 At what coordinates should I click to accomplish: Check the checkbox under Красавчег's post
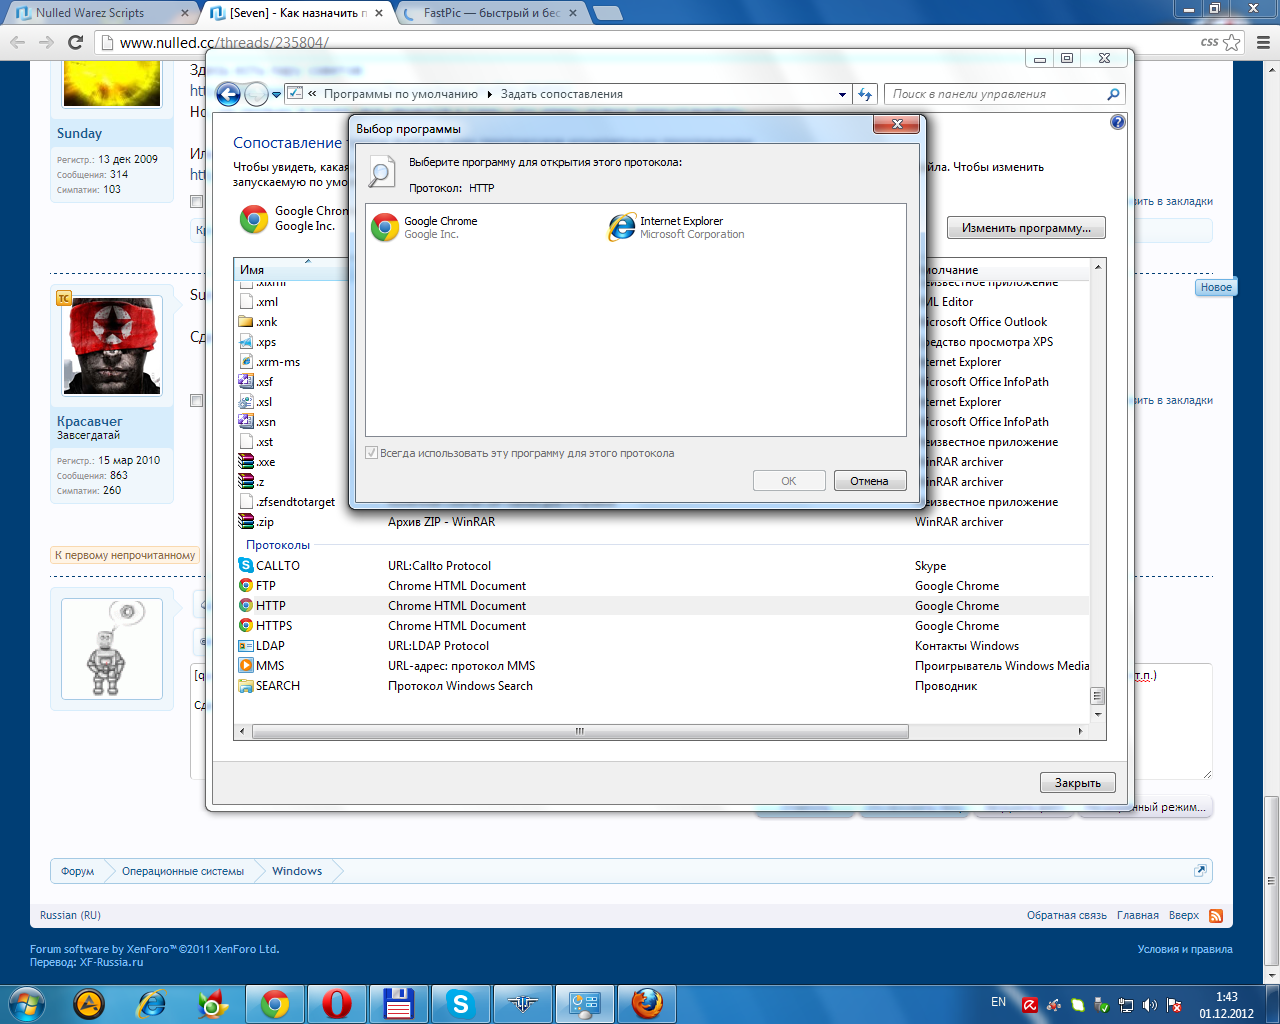(x=196, y=401)
